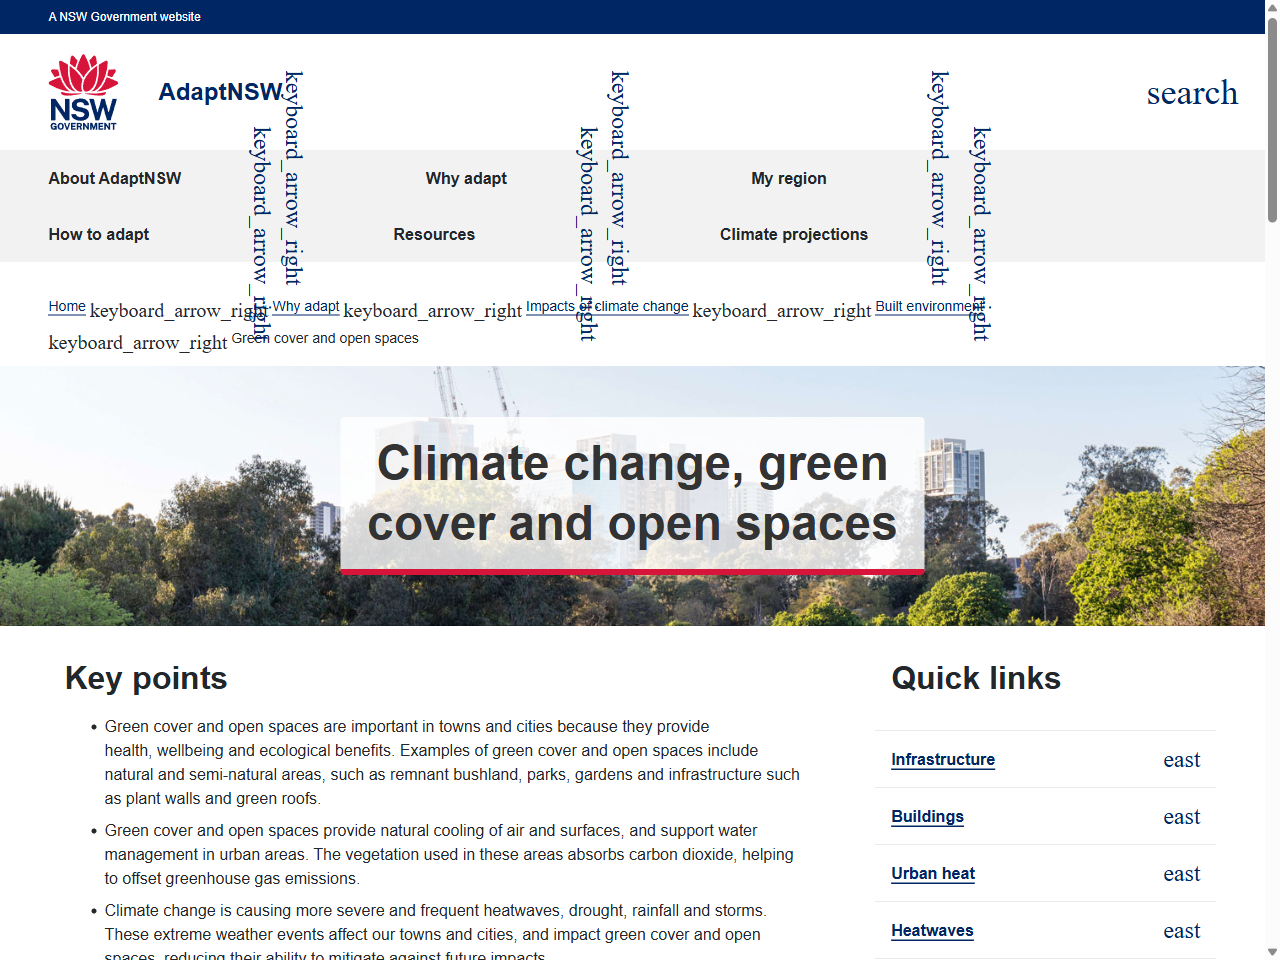Open Heatwaves quick link
Viewport: 1280px width, 960px height.
point(932,931)
